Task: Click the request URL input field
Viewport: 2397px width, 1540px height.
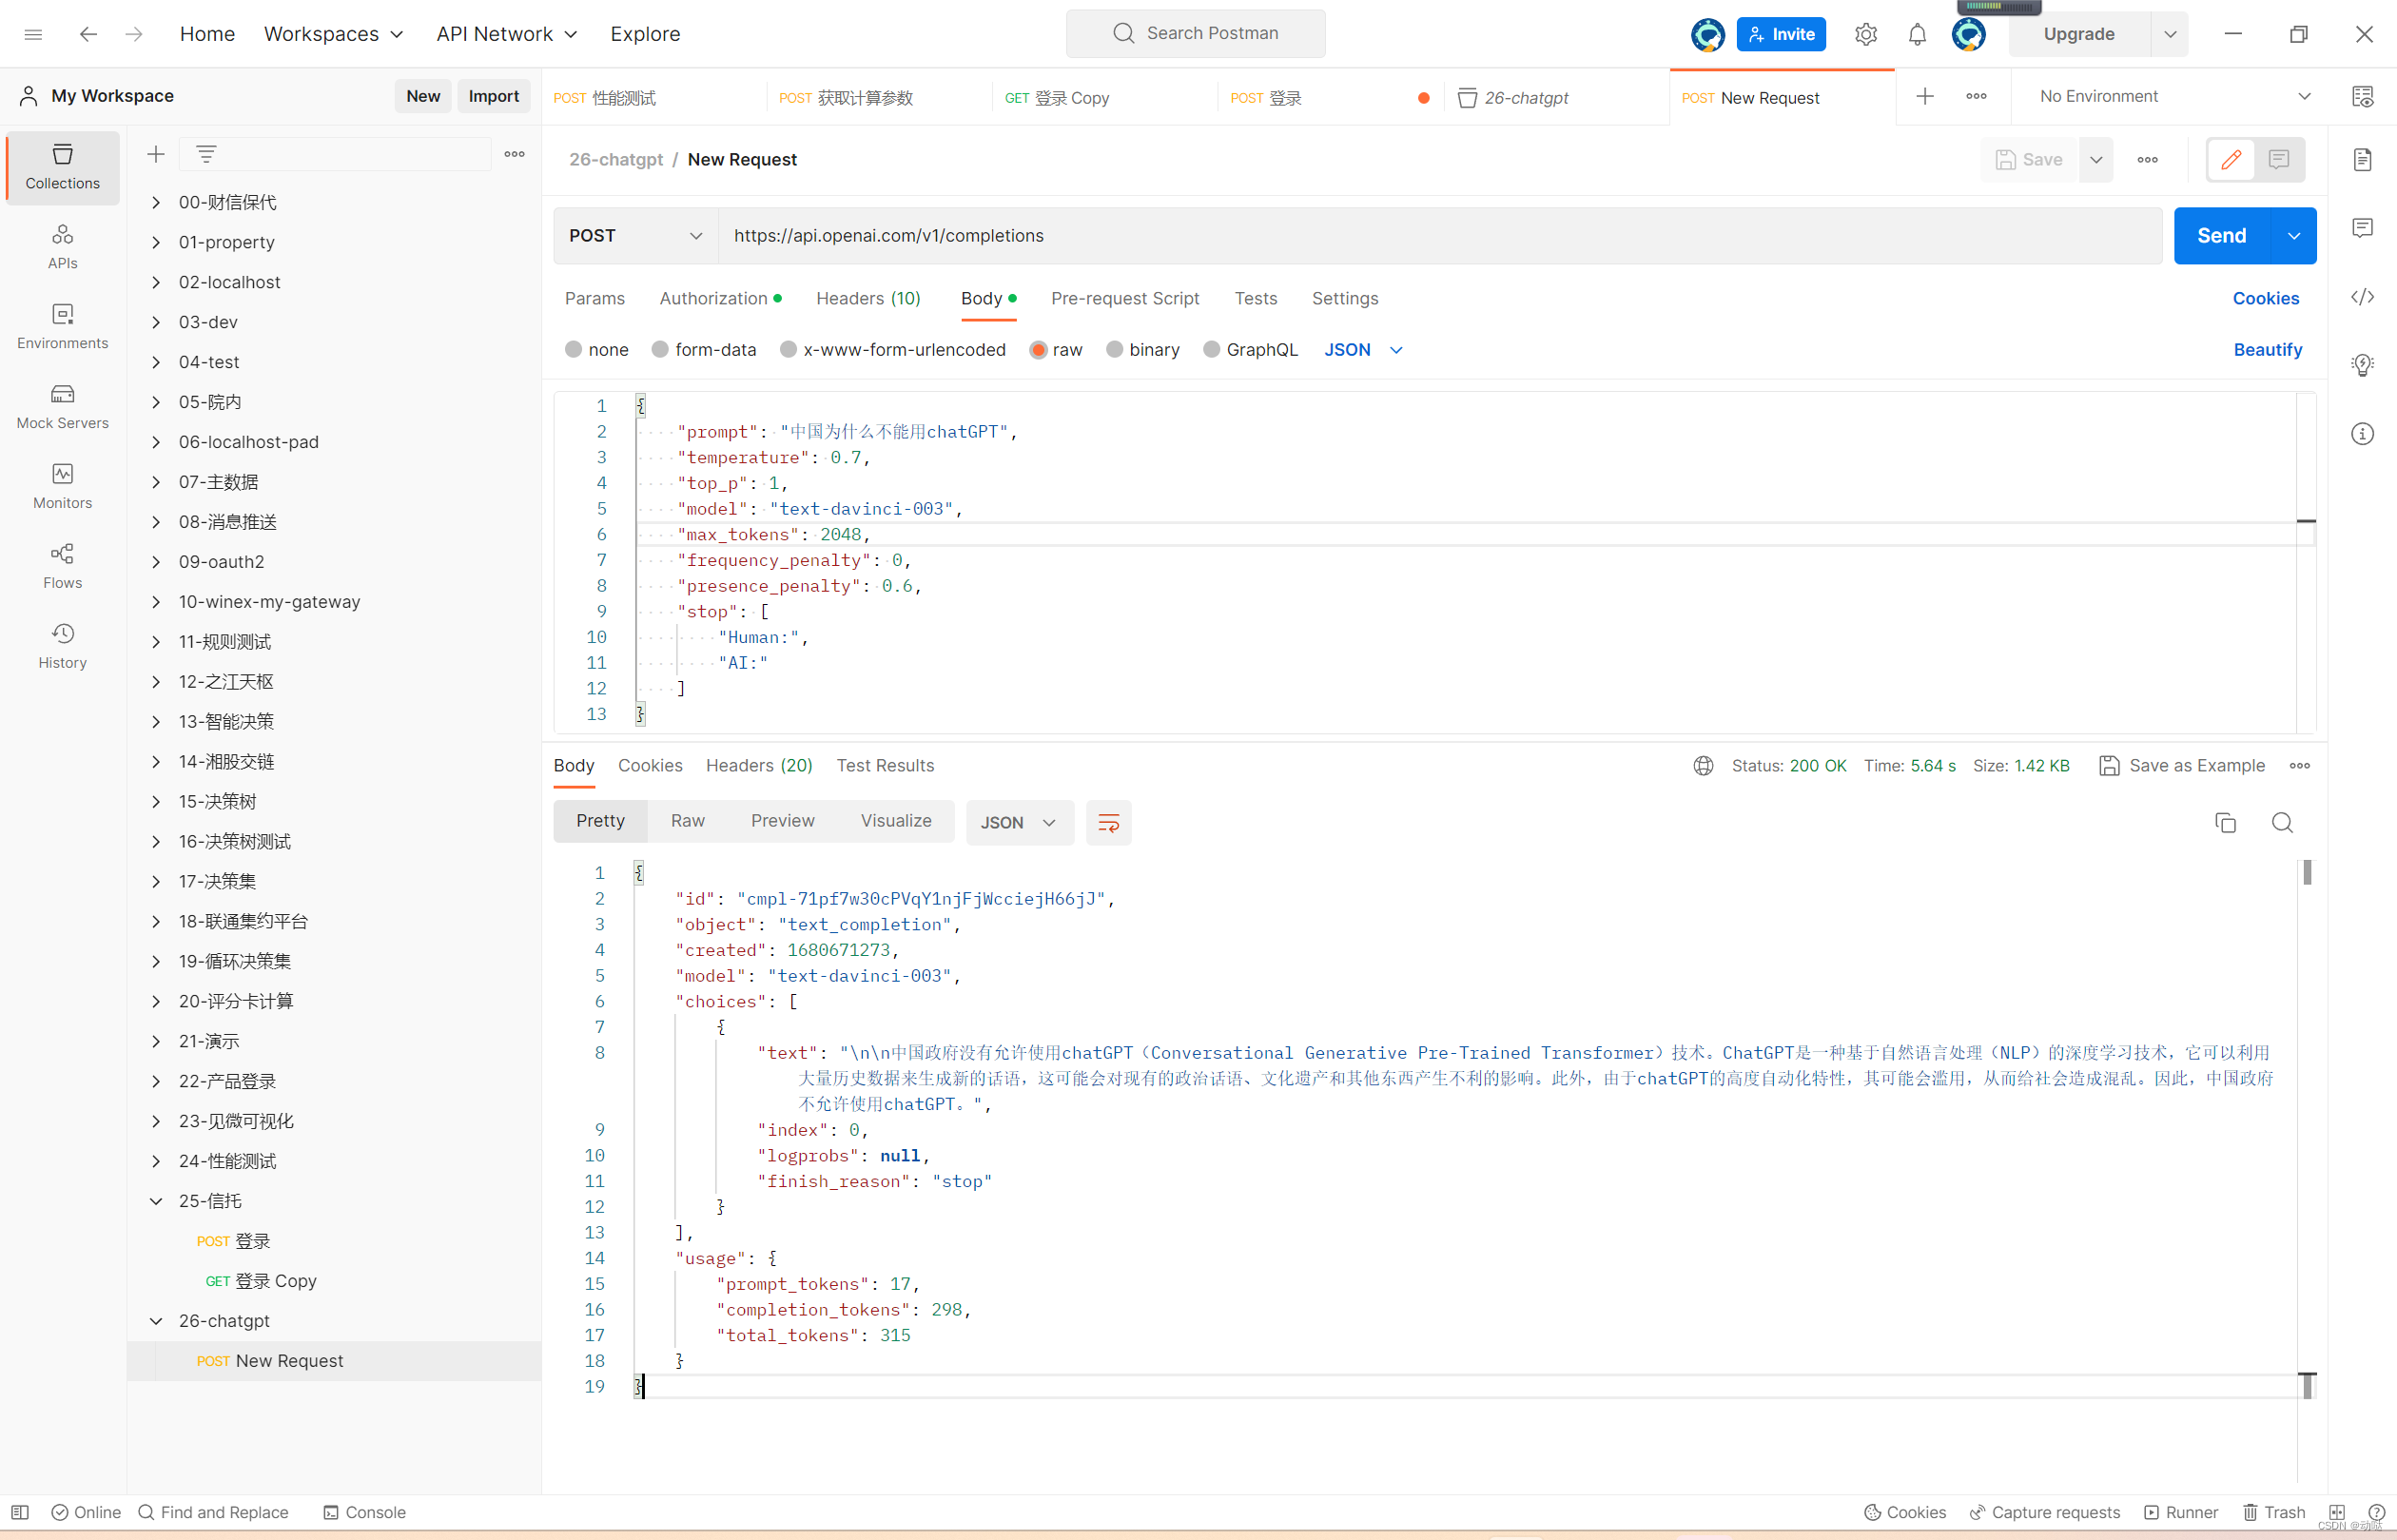Action: 1439,236
